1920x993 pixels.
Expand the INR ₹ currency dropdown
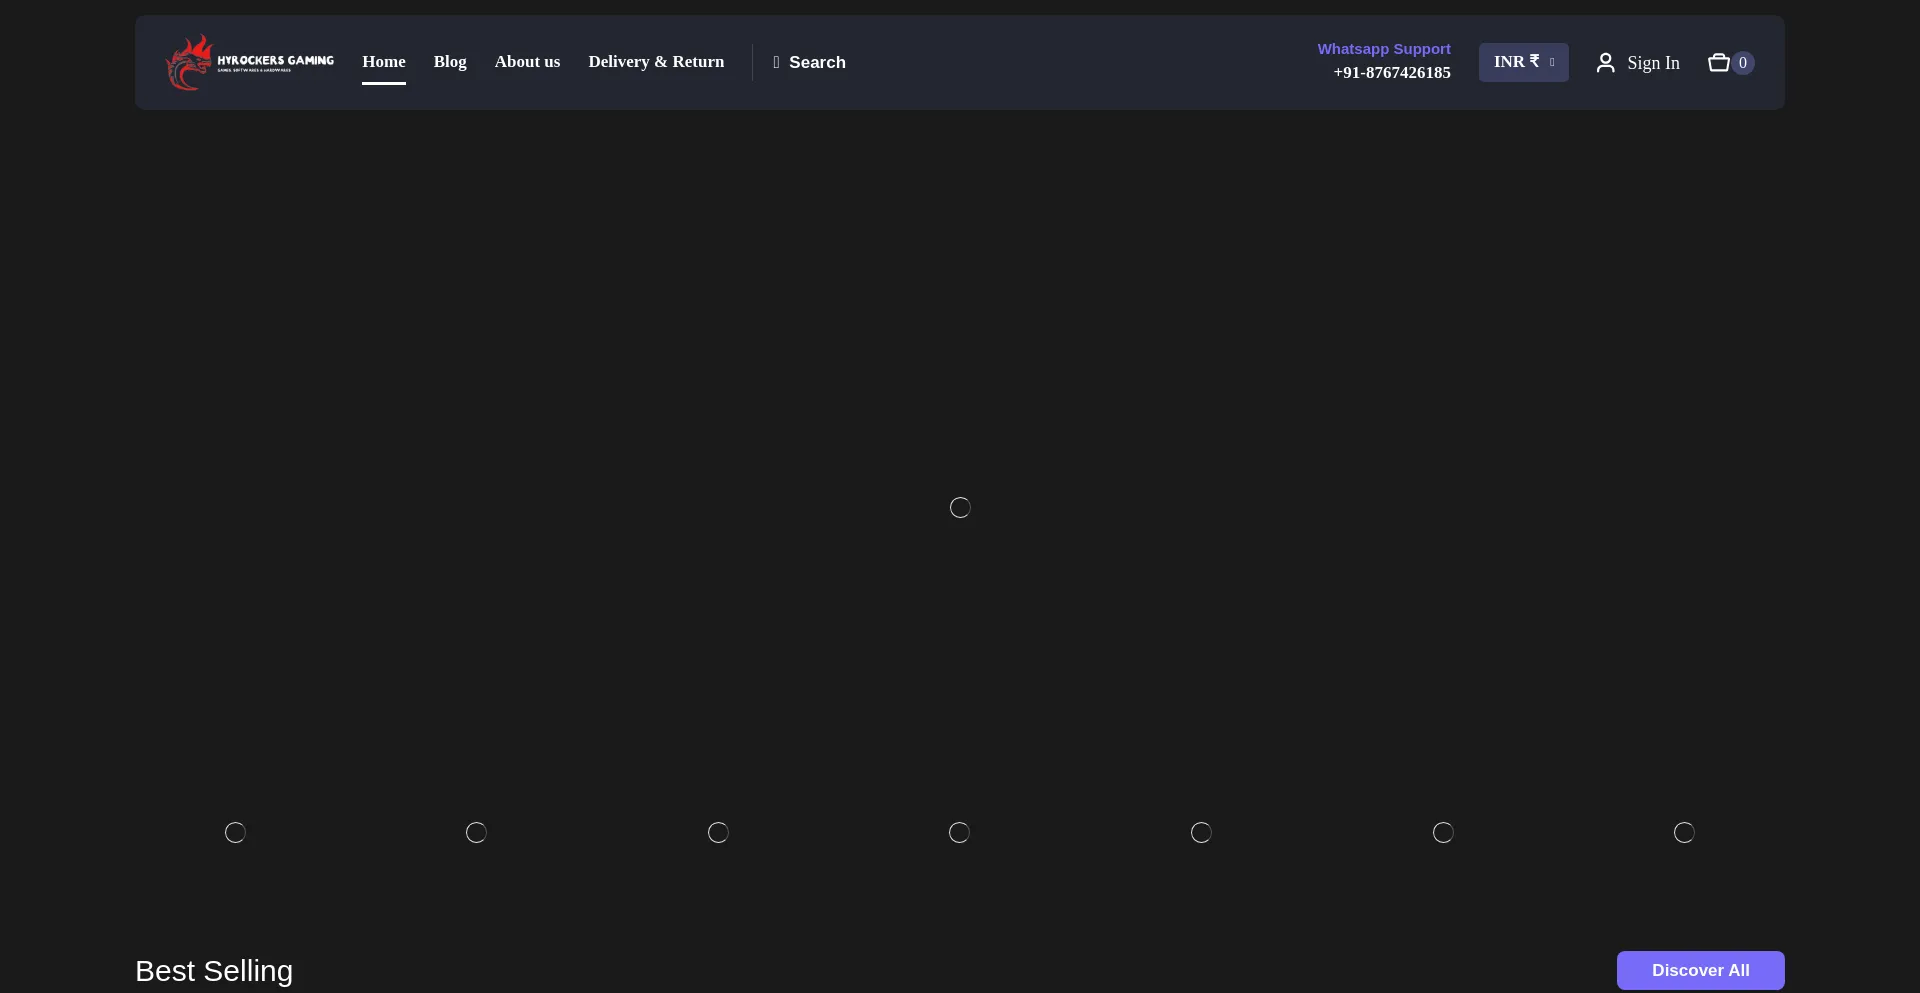1524,62
